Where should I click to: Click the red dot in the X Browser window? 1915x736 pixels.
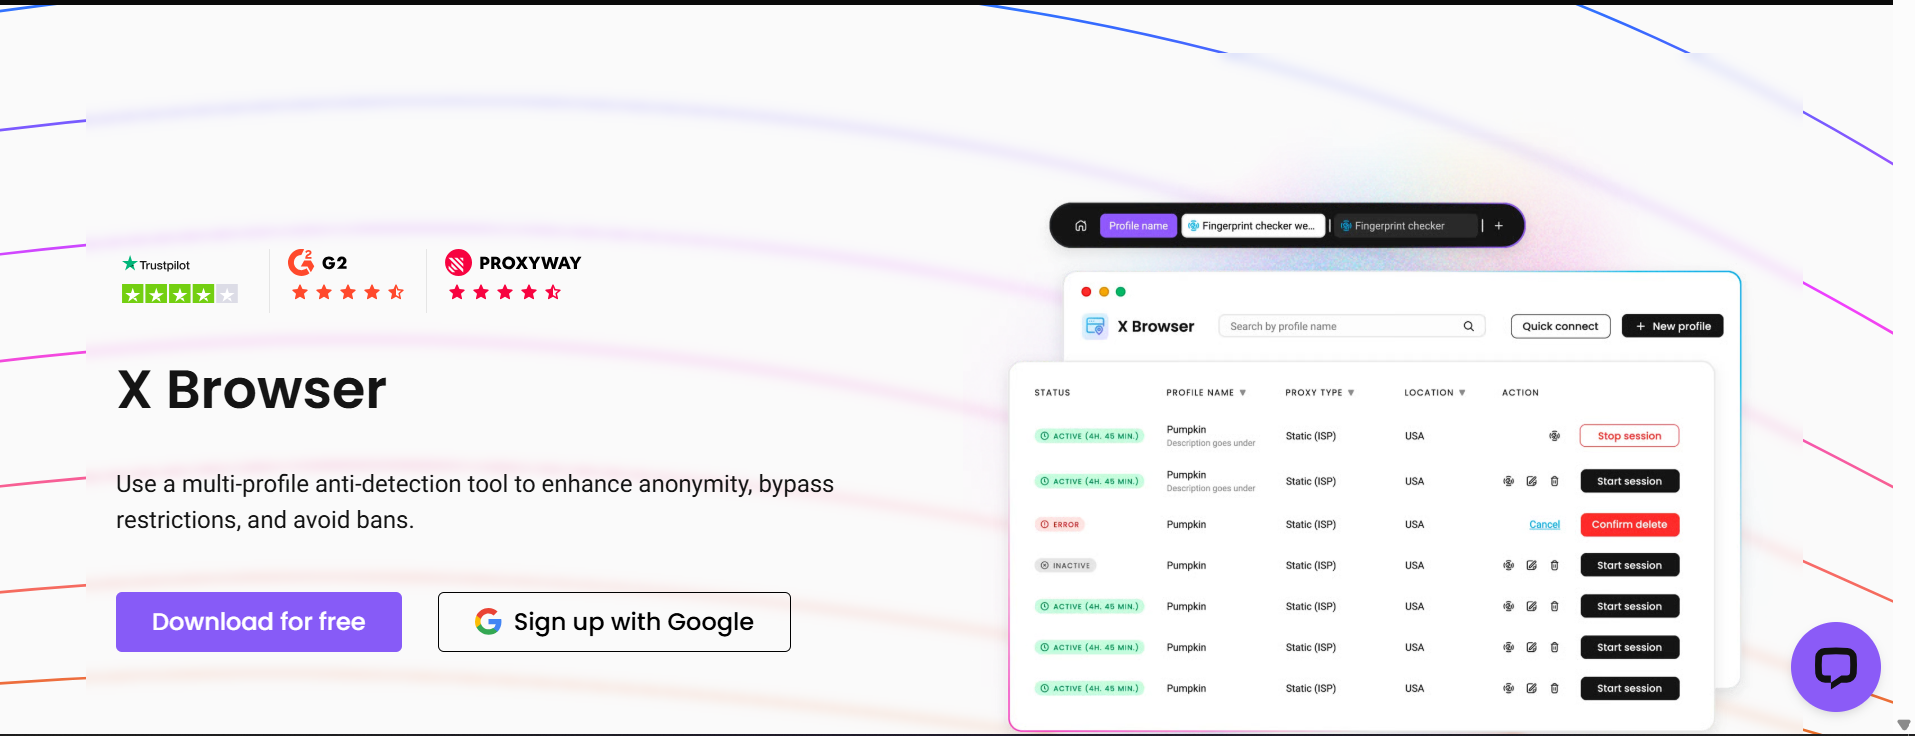coord(1086,292)
